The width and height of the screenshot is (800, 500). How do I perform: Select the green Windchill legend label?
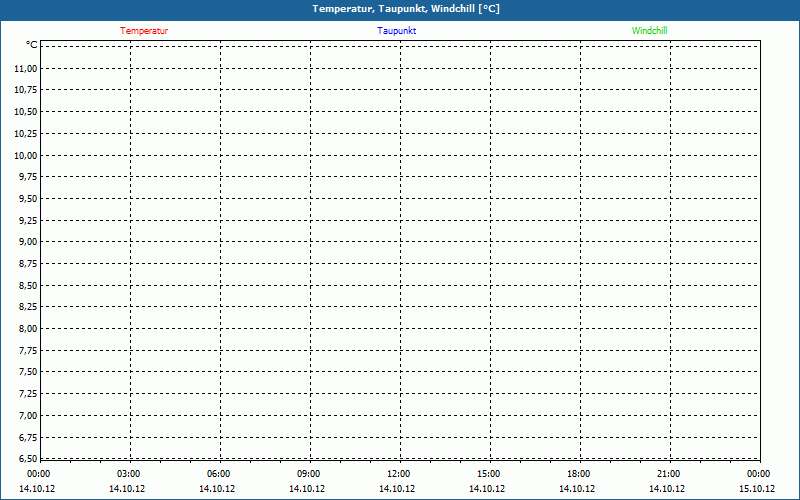[649, 31]
